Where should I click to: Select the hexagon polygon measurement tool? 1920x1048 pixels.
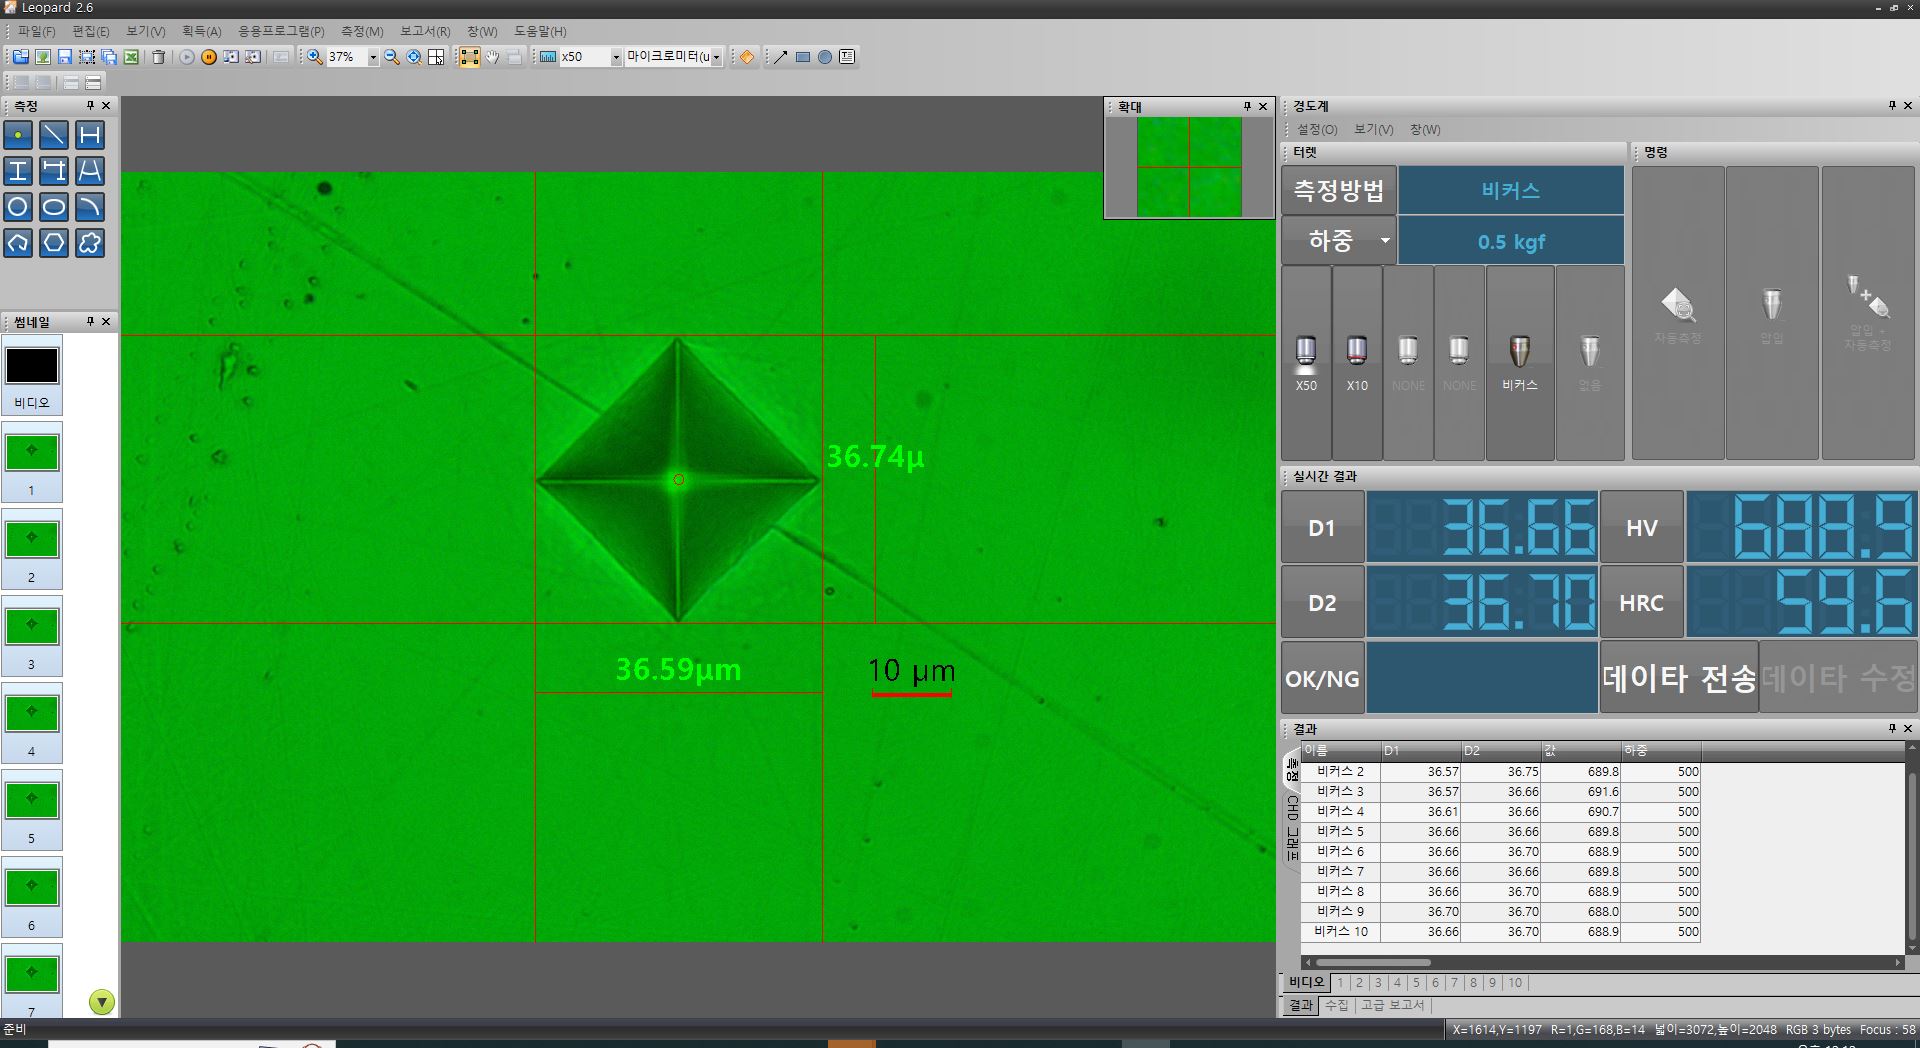54,243
